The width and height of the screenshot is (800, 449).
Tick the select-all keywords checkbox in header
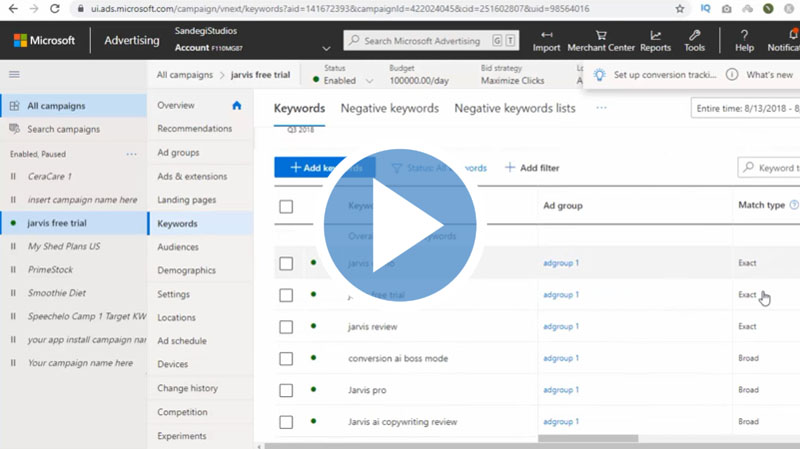pos(286,207)
